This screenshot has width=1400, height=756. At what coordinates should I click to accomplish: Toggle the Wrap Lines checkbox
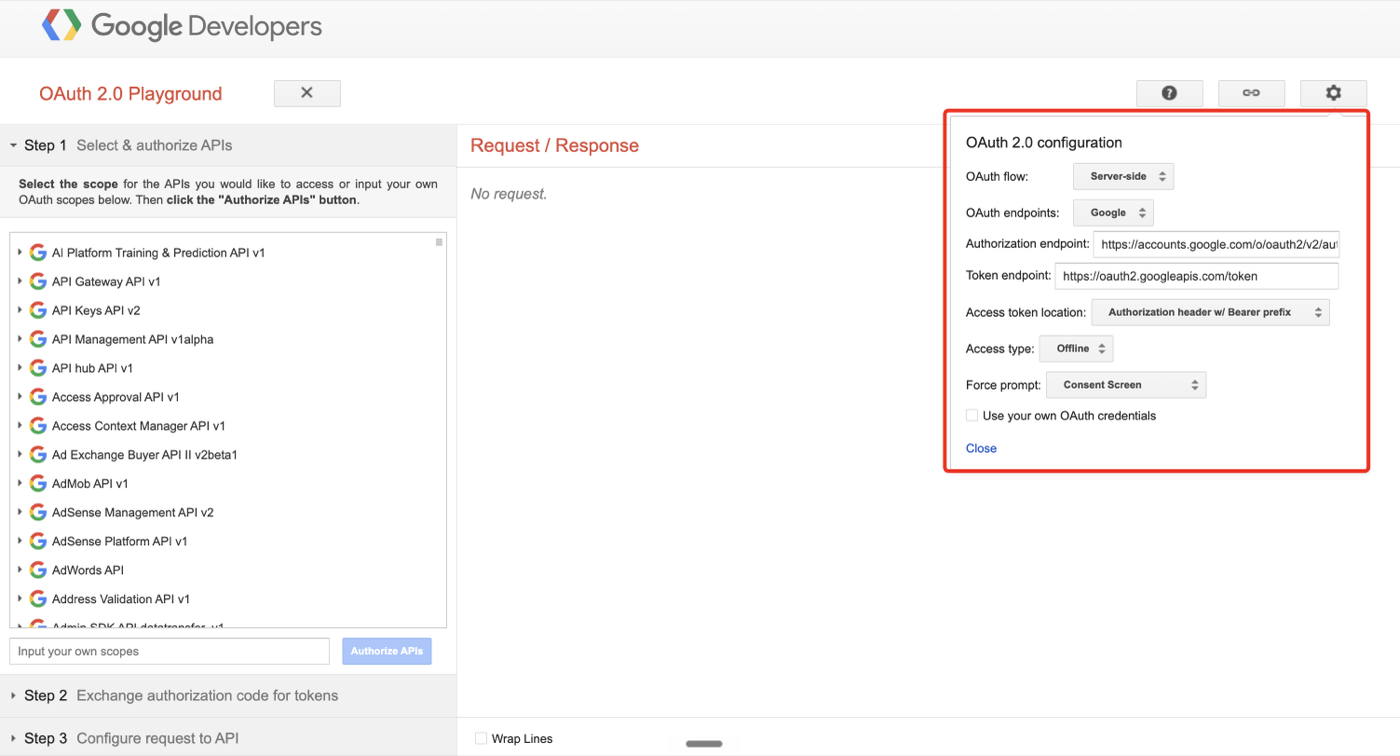[x=481, y=739]
